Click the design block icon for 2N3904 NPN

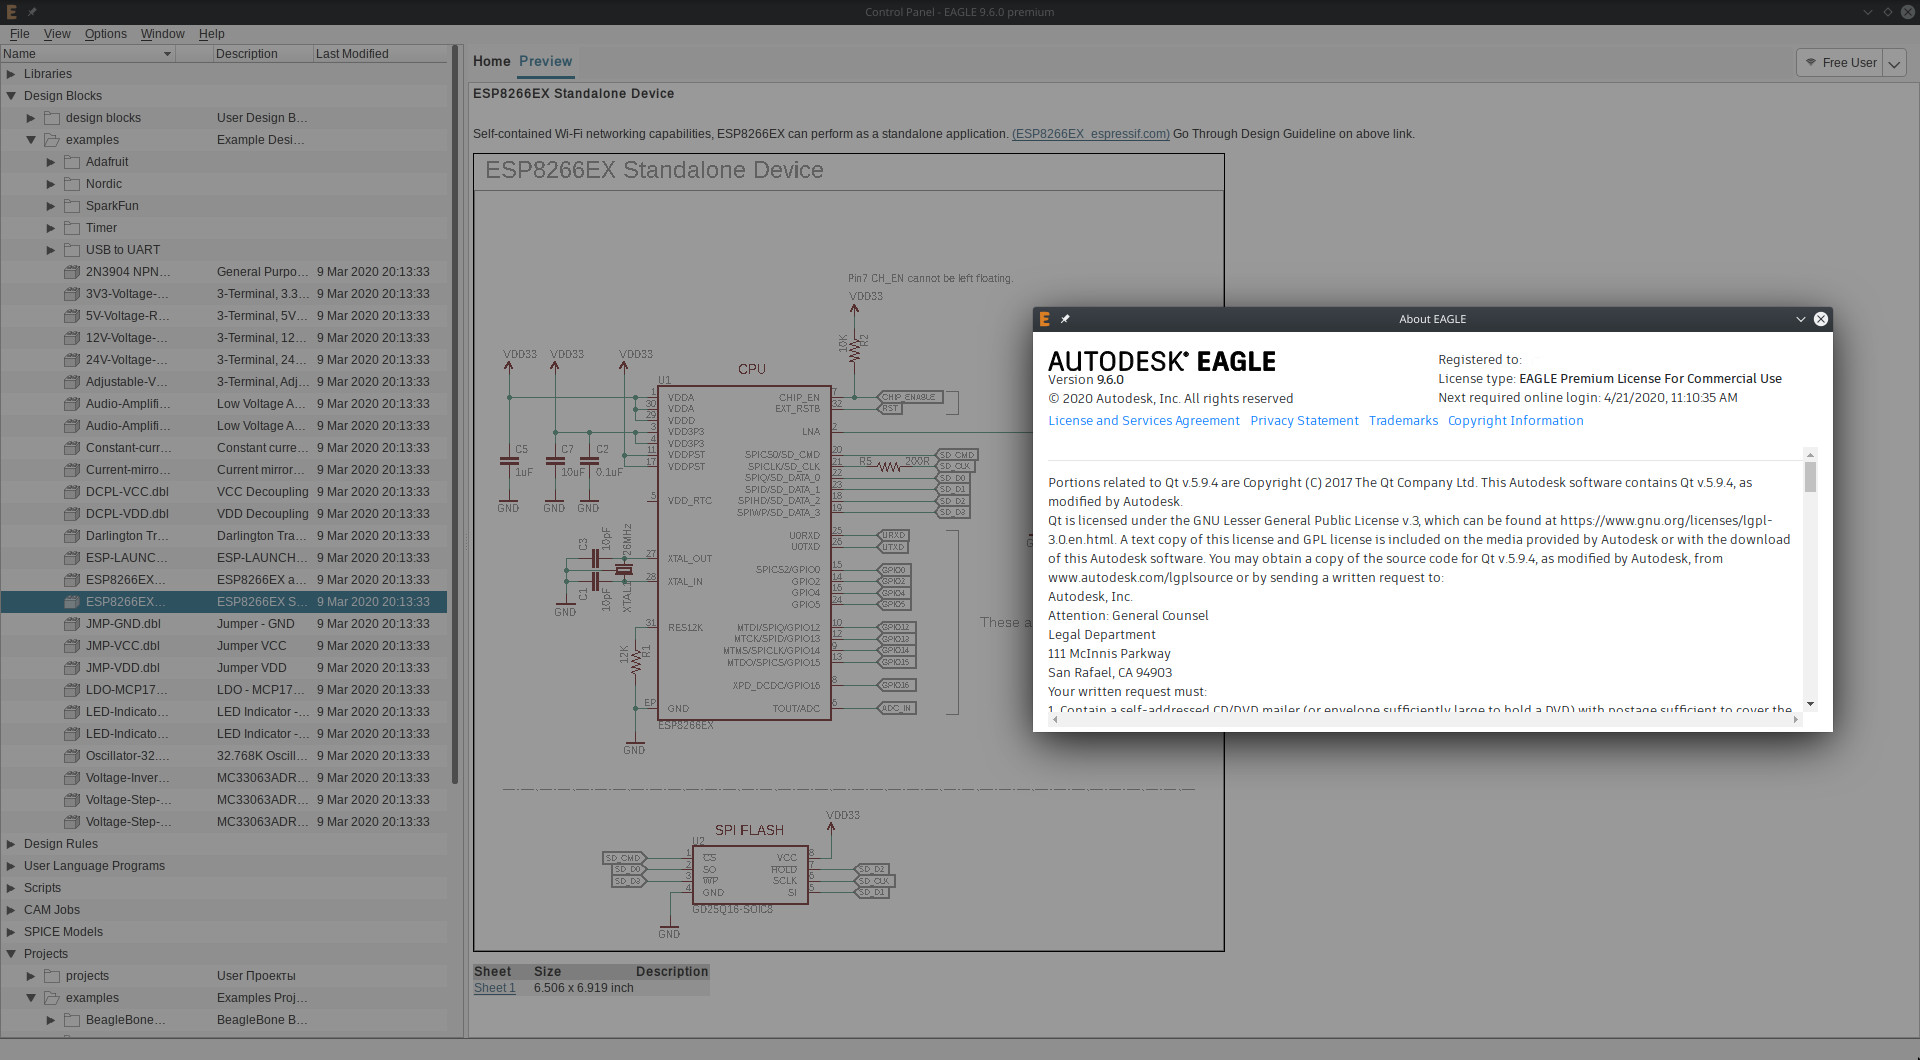click(72, 272)
